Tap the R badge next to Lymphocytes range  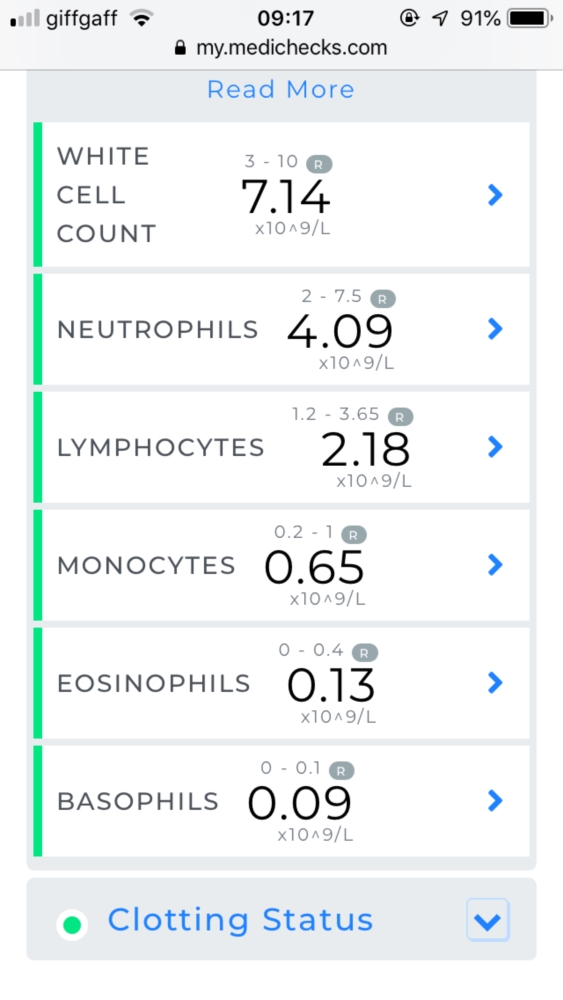(400, 417)
